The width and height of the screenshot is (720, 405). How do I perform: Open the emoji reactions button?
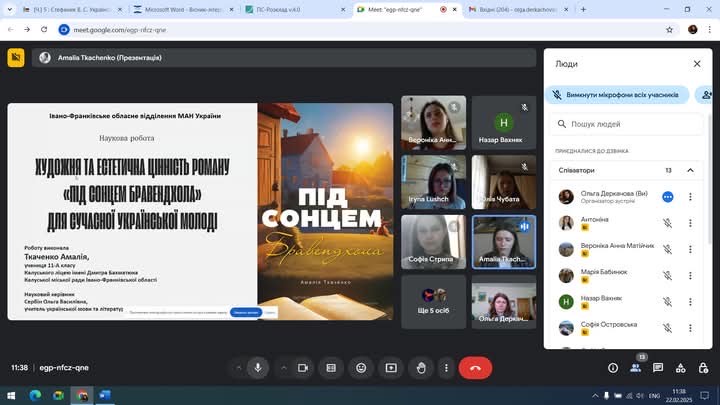point(361,367)
